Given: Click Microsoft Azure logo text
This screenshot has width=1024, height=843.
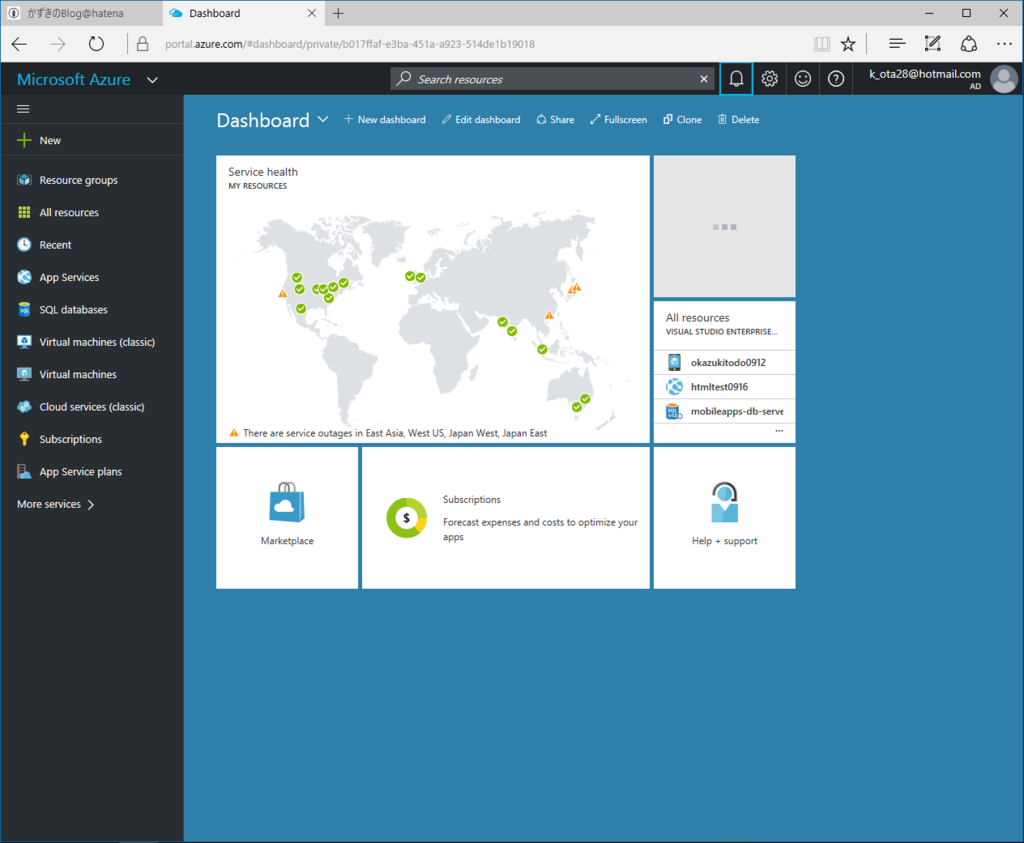Looking at the screenshot, I should tap(74, 80).
